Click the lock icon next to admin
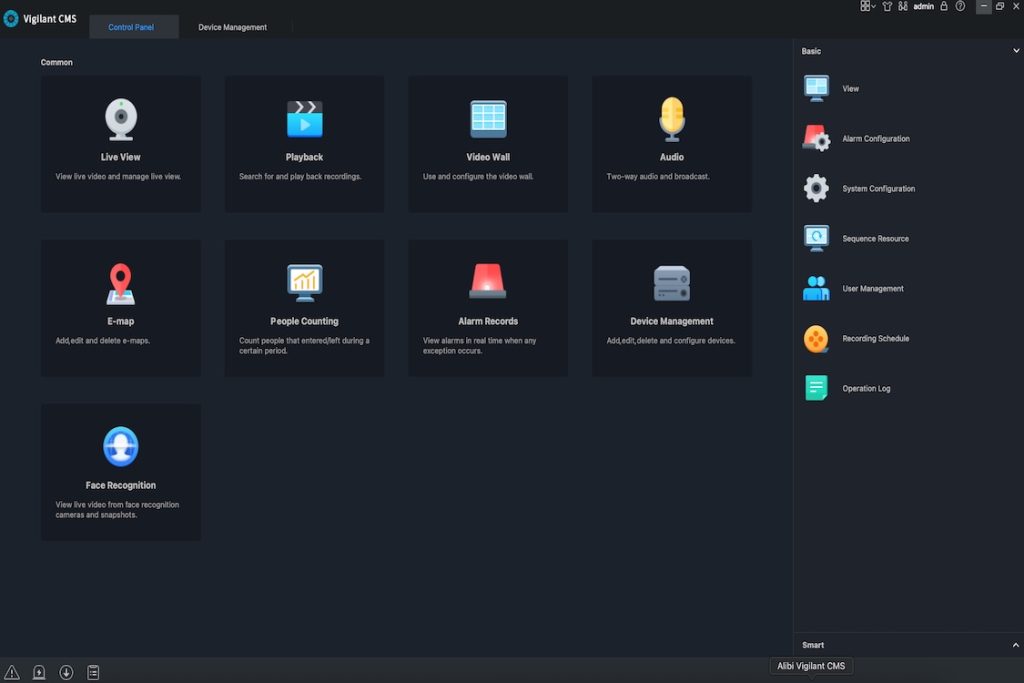 [x=944, y=6]
